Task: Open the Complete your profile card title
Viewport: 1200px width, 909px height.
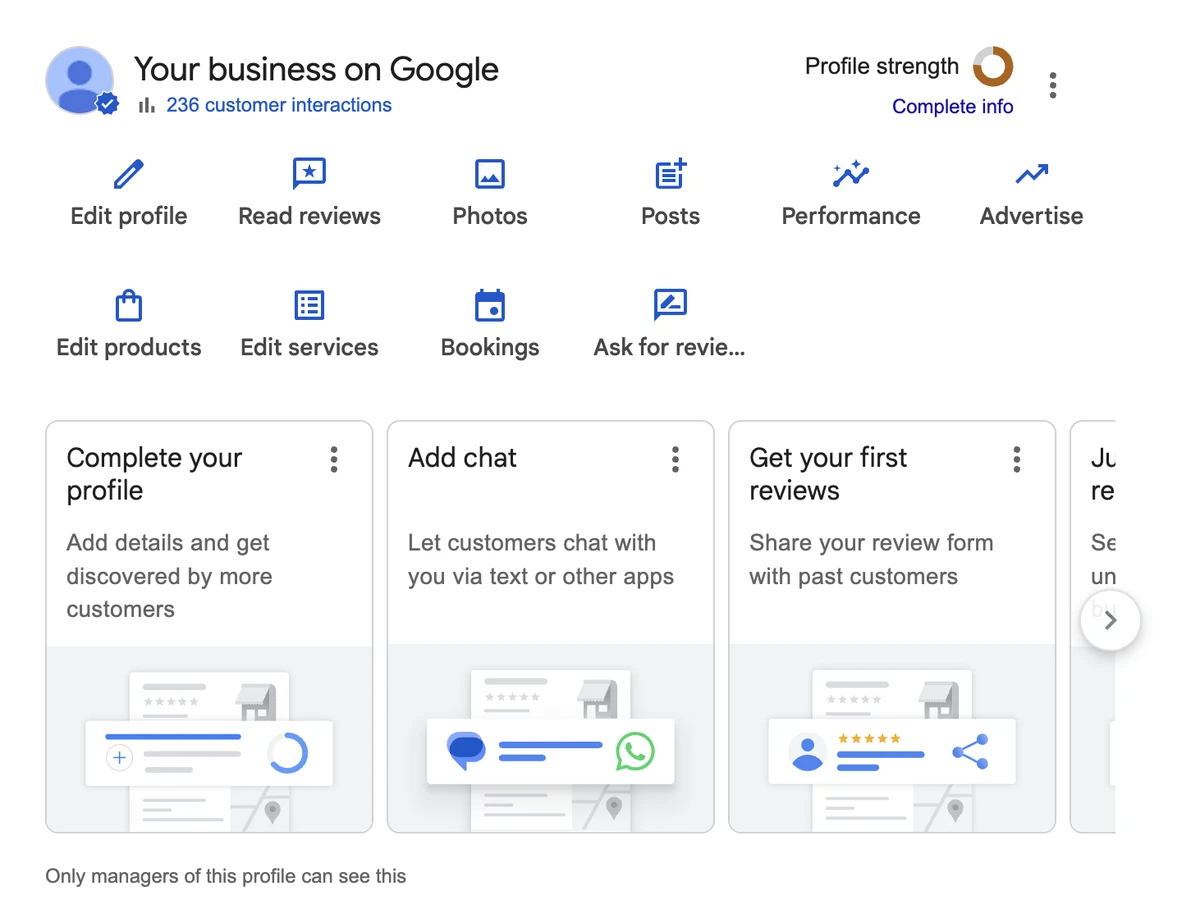Action: coord(154,474)
